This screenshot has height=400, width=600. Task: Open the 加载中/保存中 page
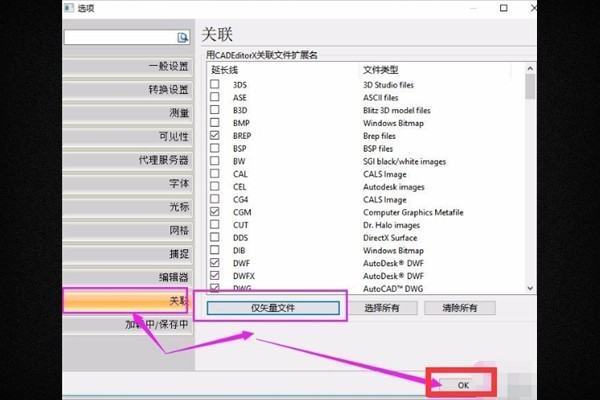pos(128,325)
